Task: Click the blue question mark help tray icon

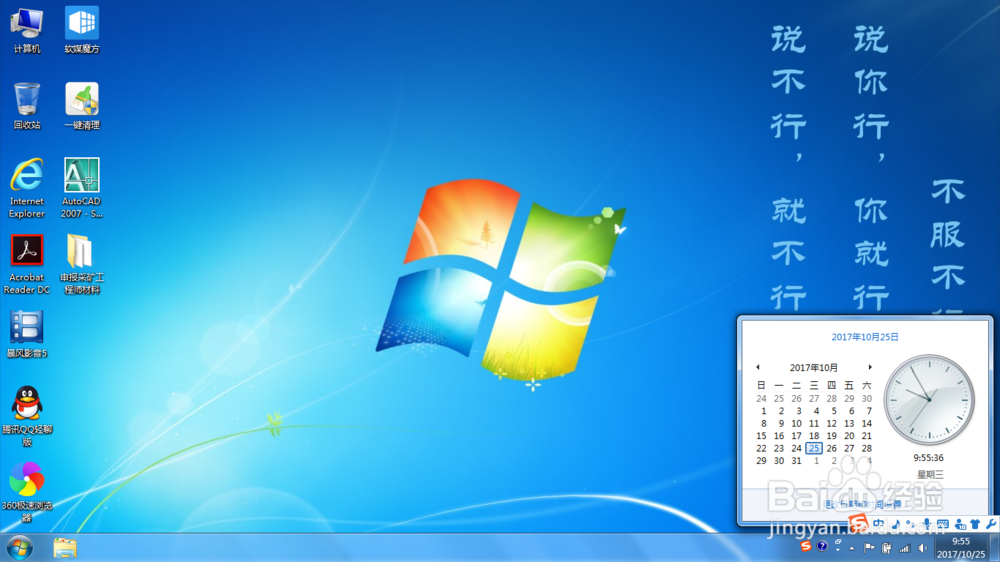Action: click(x=822, y=546)
